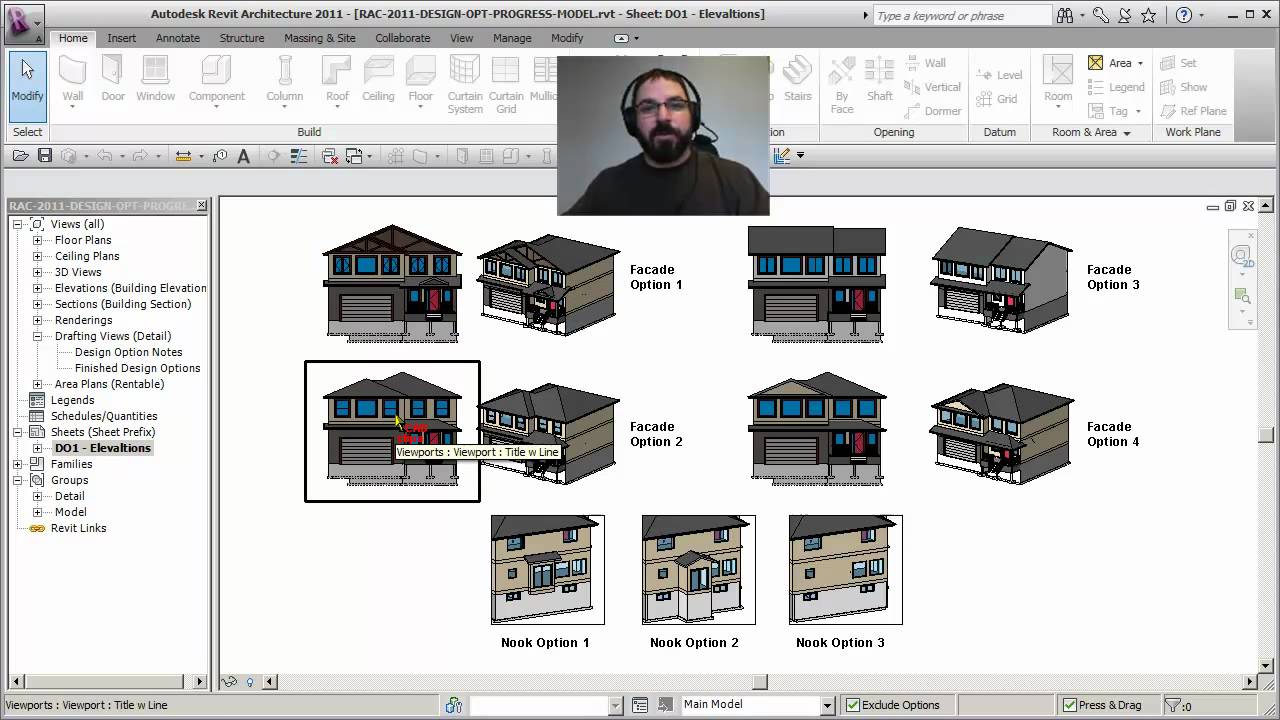
Task: Collapse the Drafting Views (Detail) branch
Action: [x=35, y=336]
